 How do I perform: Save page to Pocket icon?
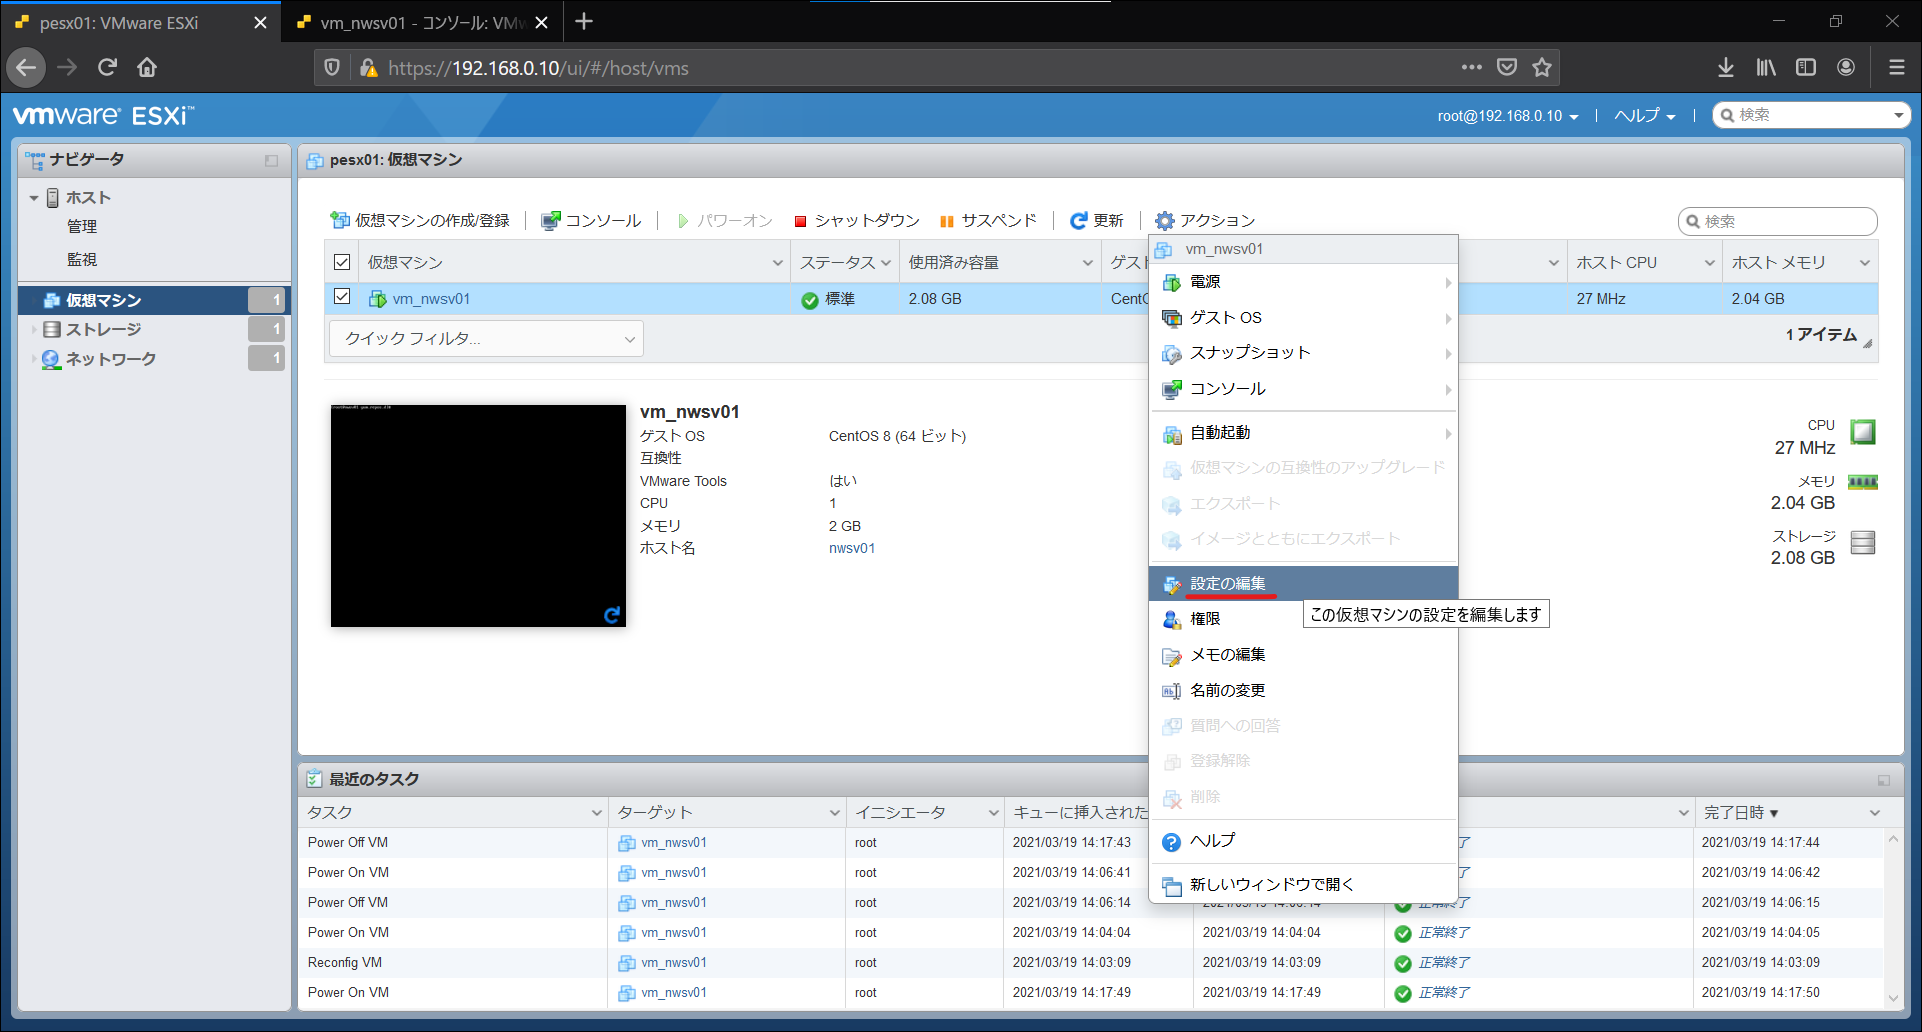point(1507,68)
